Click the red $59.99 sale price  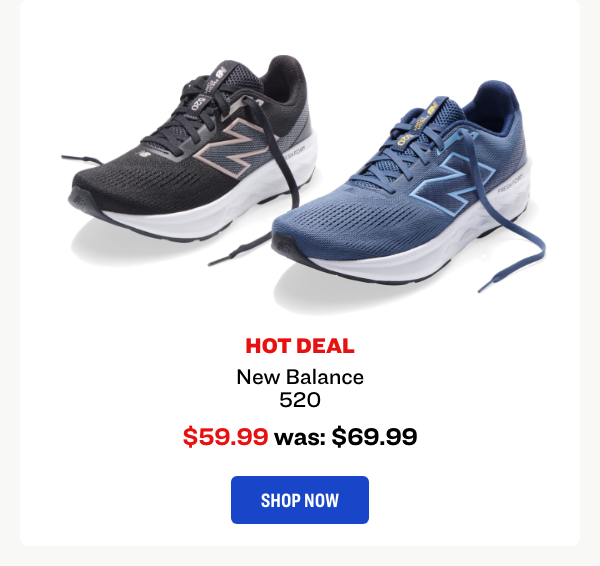[225, 437]
